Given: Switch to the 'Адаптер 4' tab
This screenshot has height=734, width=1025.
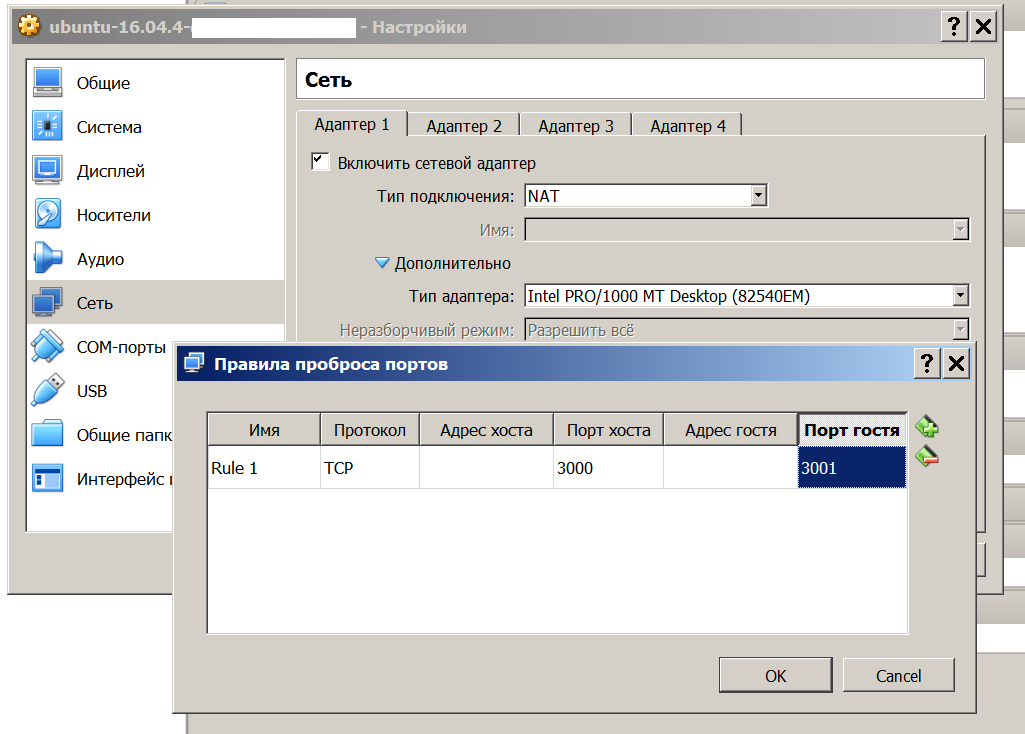Looking at the screenshot, I should pos(687,126).
